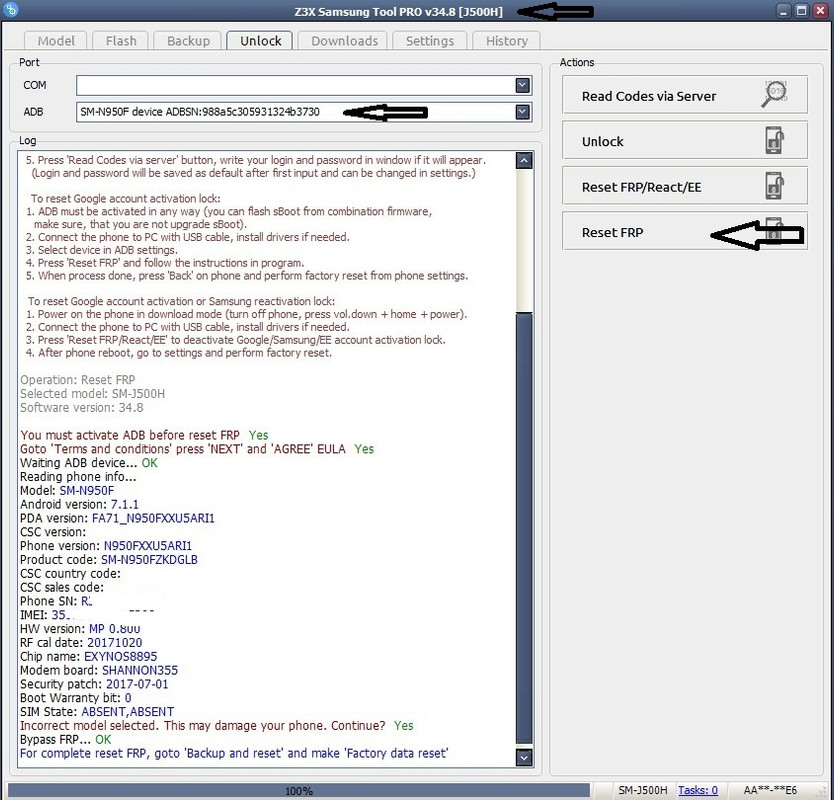Click the 'You must activate ADB' log line
This screenshot has height=800, width=834.
(144, 435)
